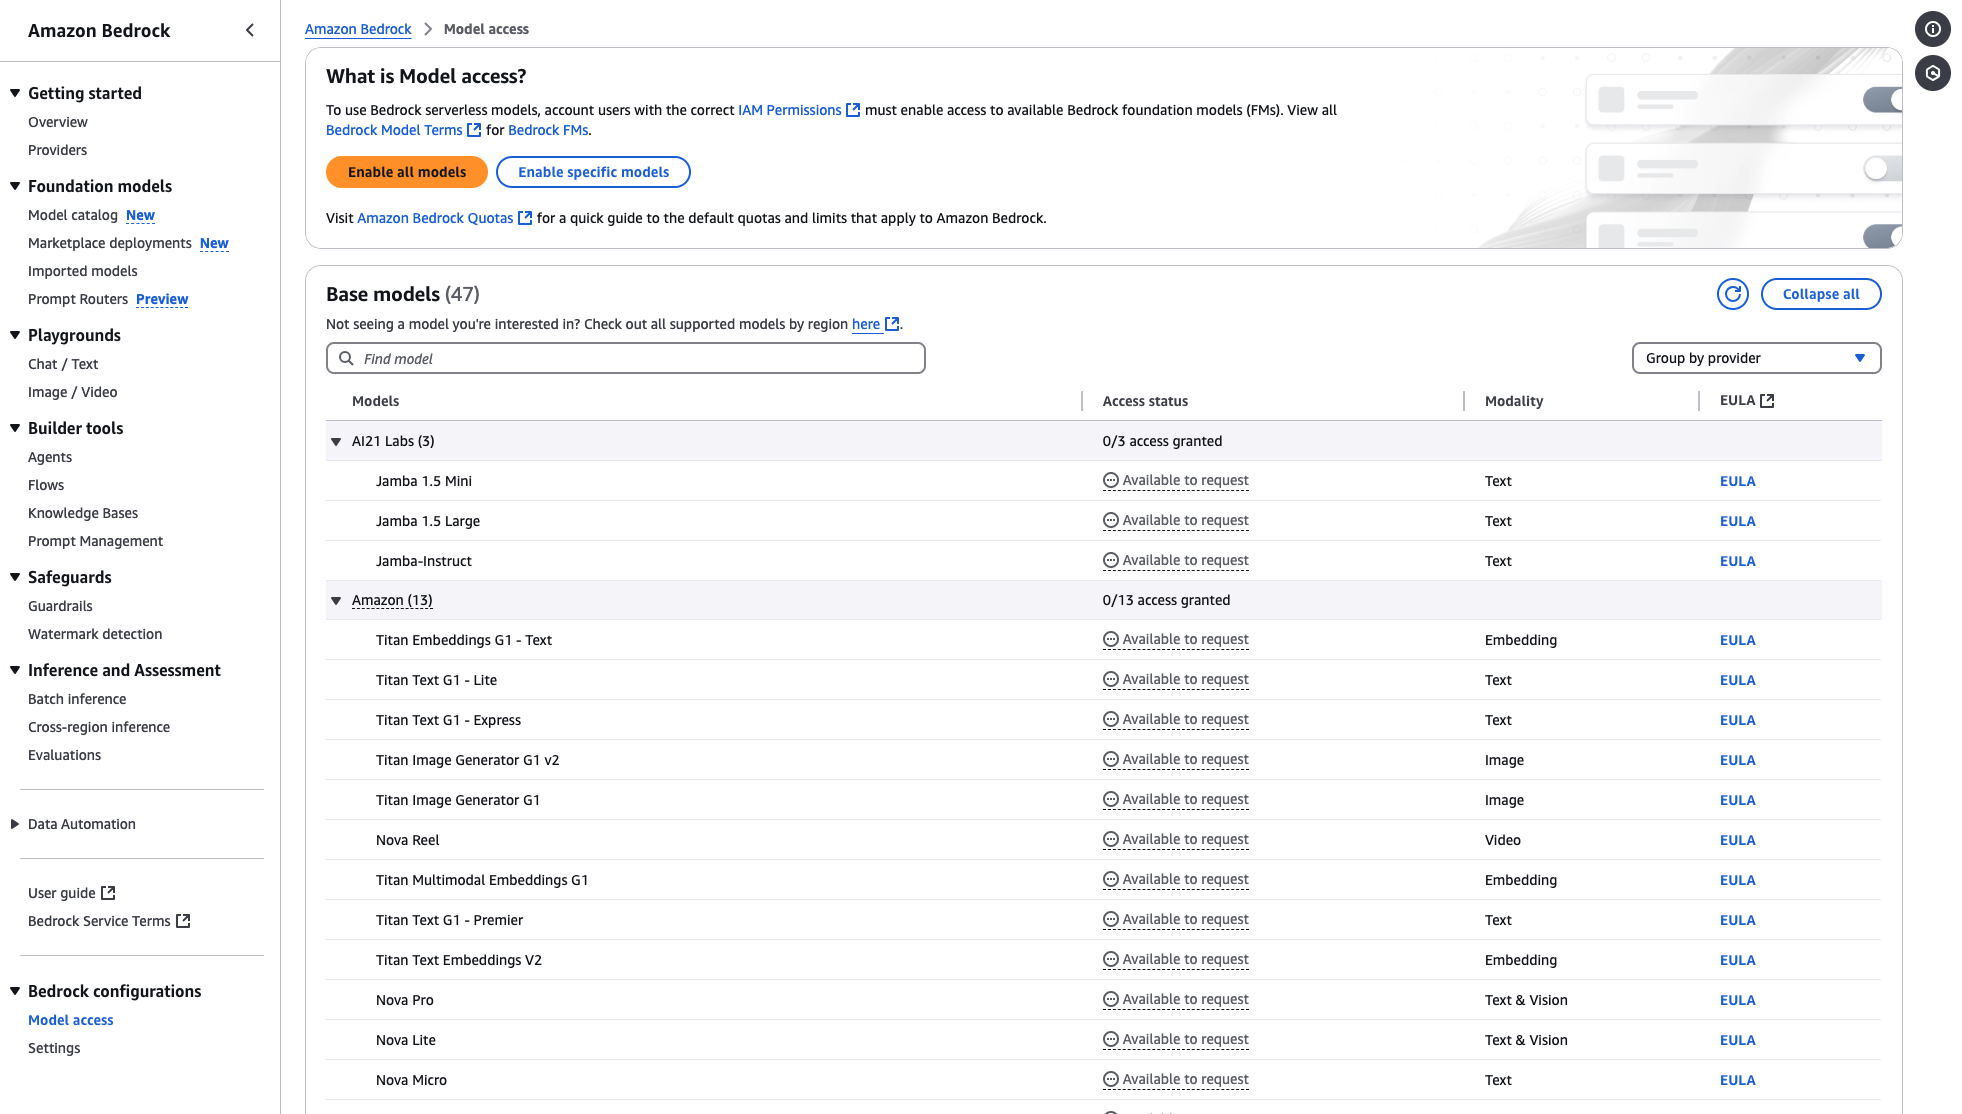
Task: Open Prompt Routers page
Action: [x=78, y=299]
